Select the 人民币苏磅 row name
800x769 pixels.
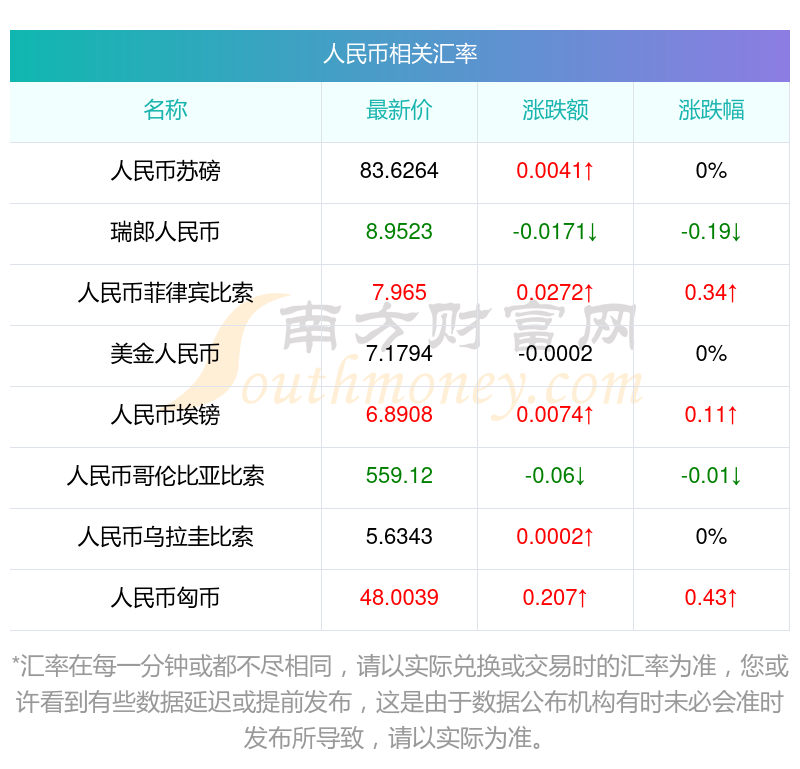165,171
